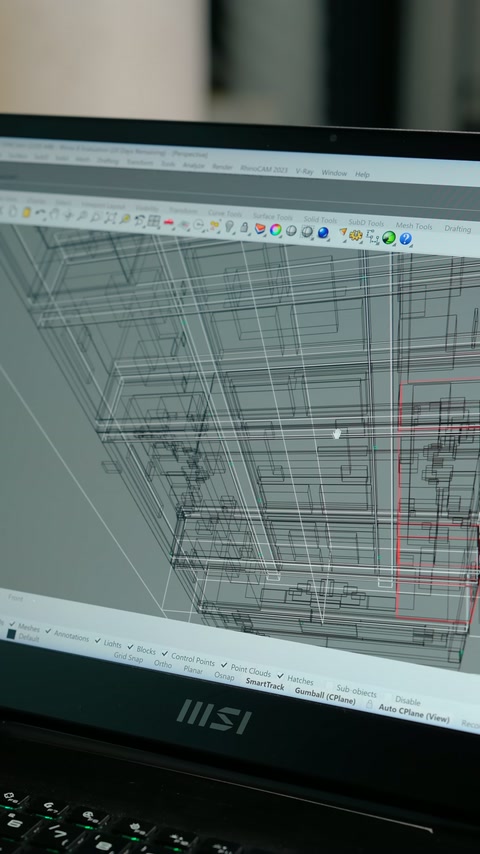
Task: Toggle Ortho mode in status bar
Action: click(x=163, y=664)
